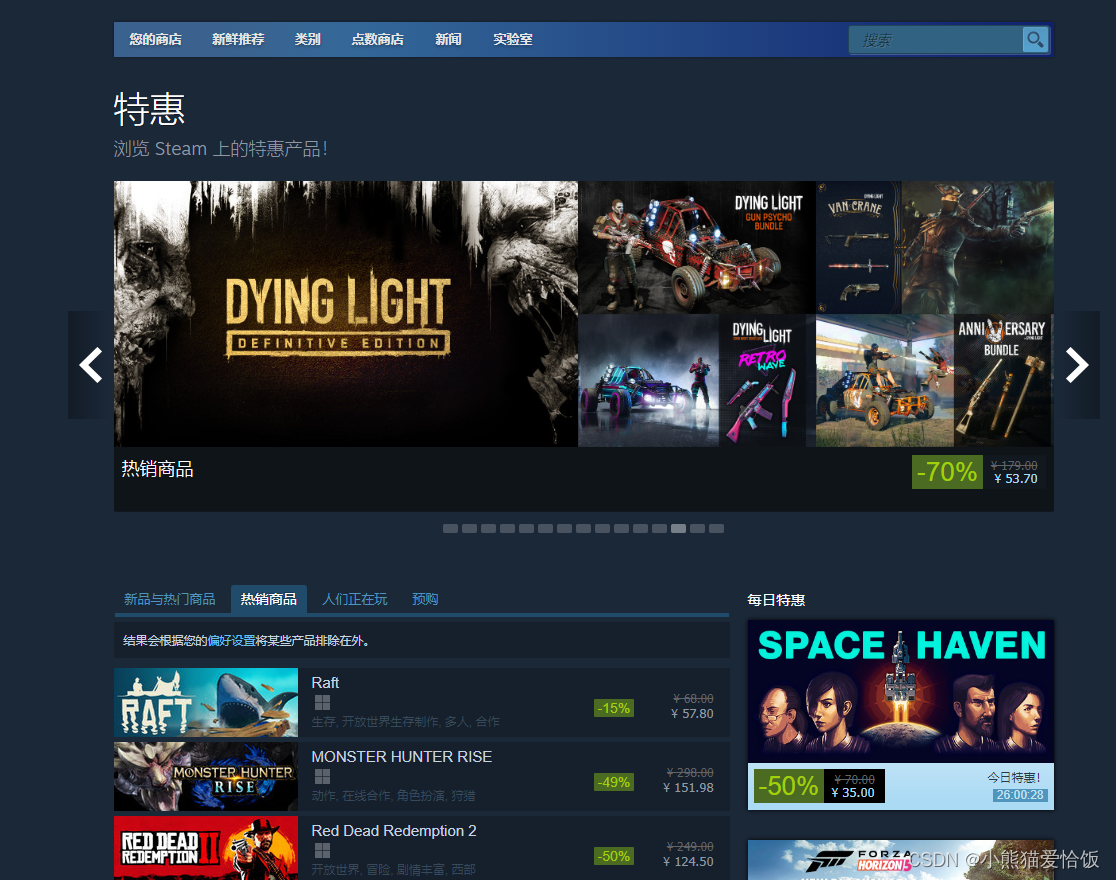Open 类别 menu

point(307,39)
